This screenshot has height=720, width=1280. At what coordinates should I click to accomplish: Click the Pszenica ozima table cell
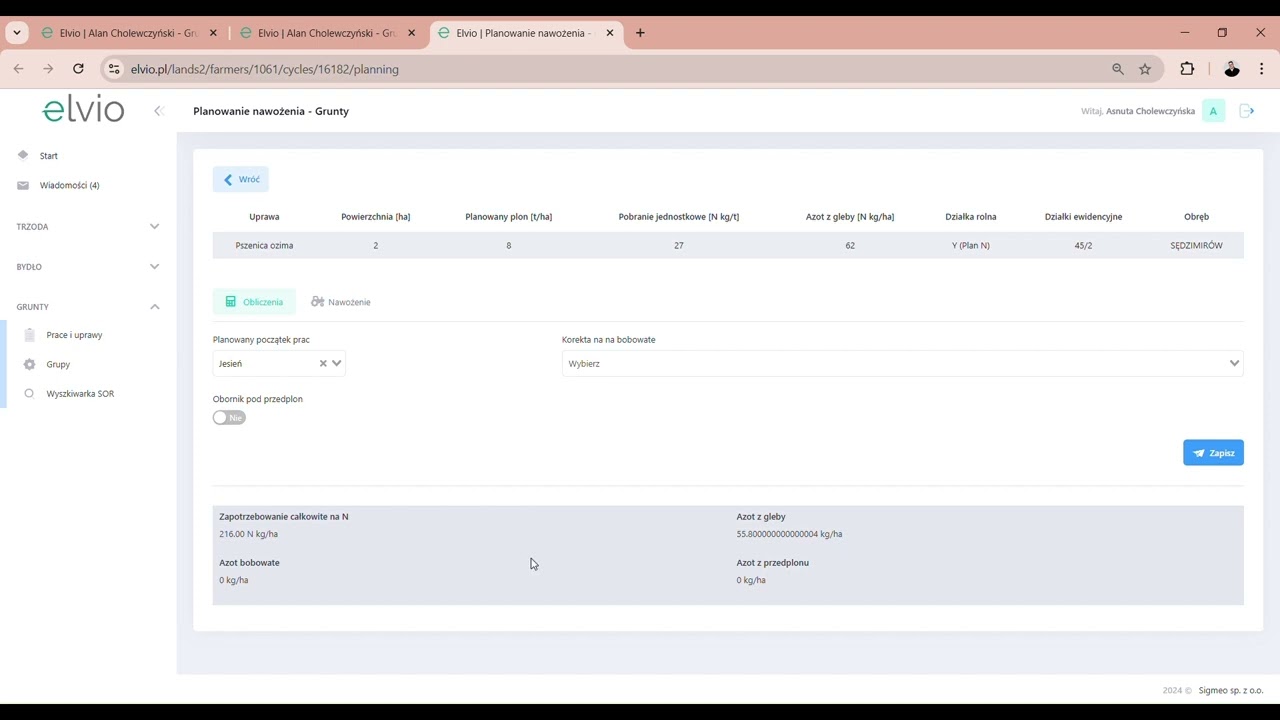[x=264, y=245]
